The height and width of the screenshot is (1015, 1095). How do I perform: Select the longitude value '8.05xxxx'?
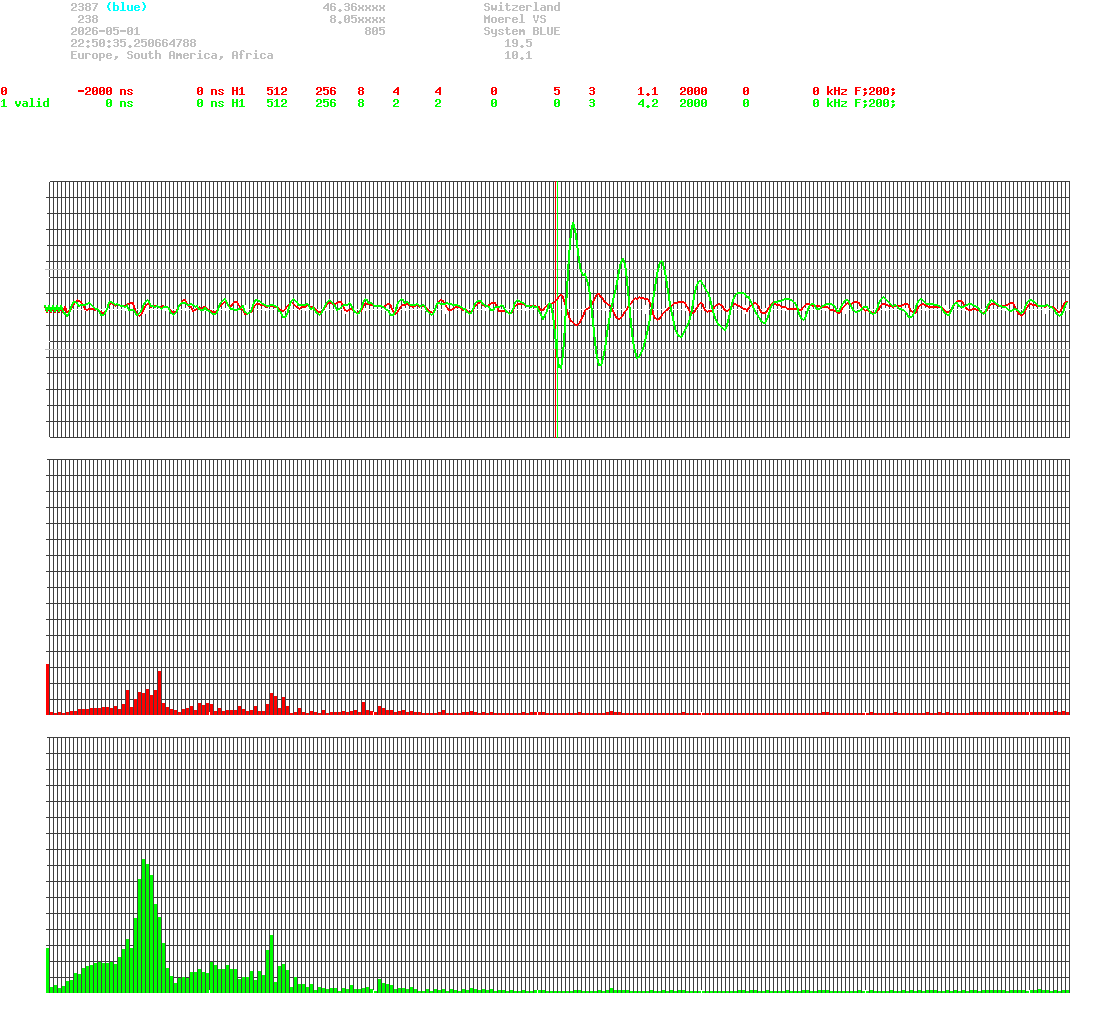pyautogui.click(x=358, y=20)
